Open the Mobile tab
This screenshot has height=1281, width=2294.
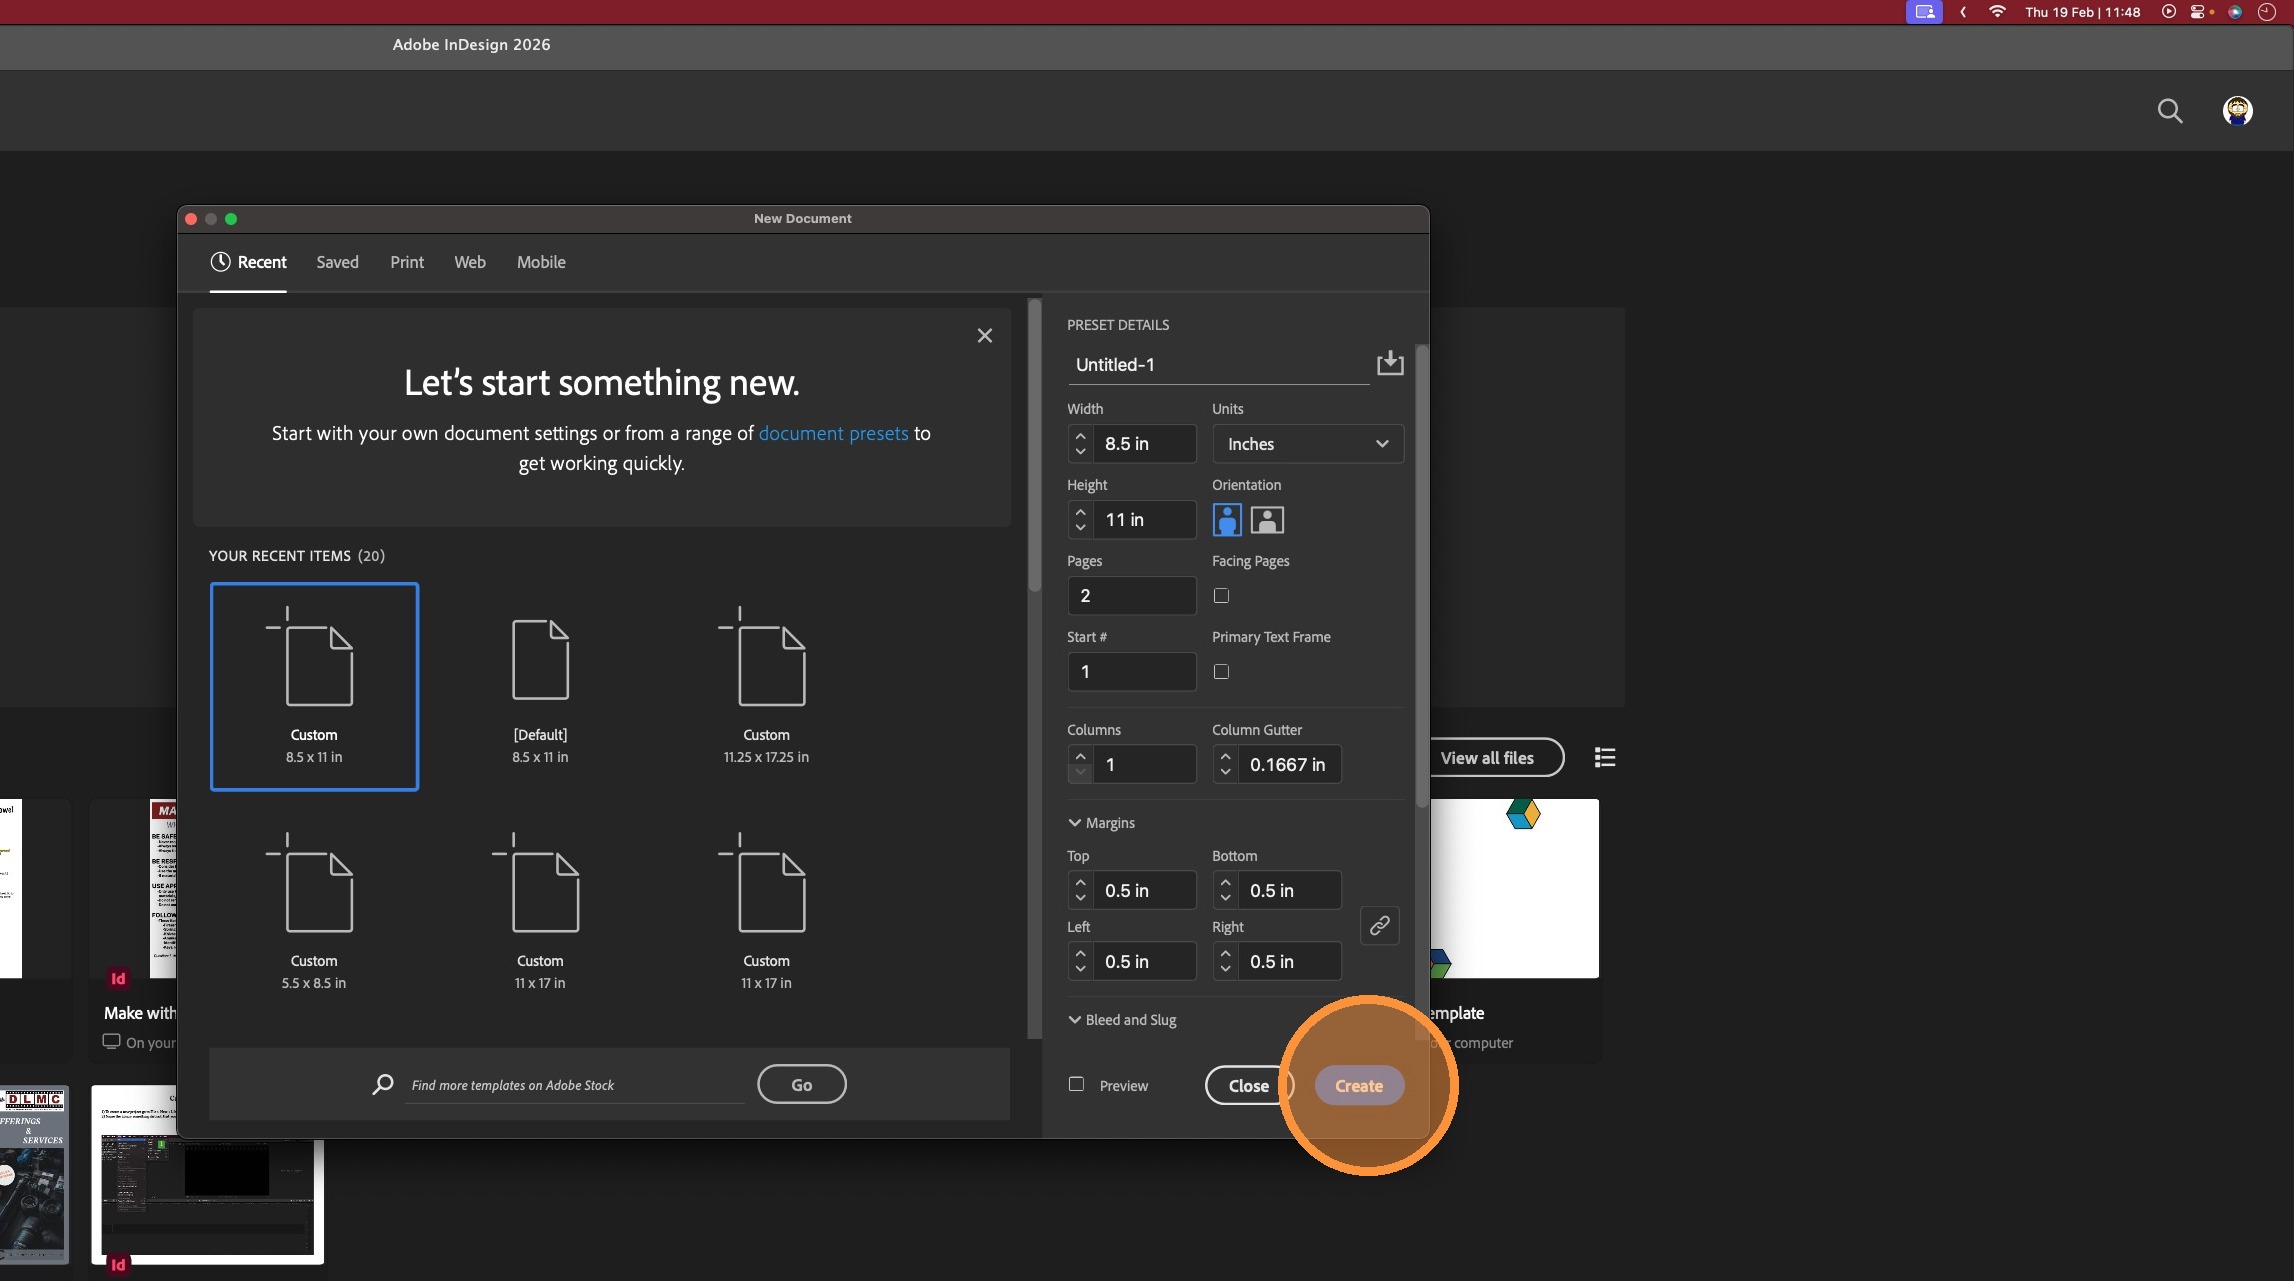click(541, 262)
